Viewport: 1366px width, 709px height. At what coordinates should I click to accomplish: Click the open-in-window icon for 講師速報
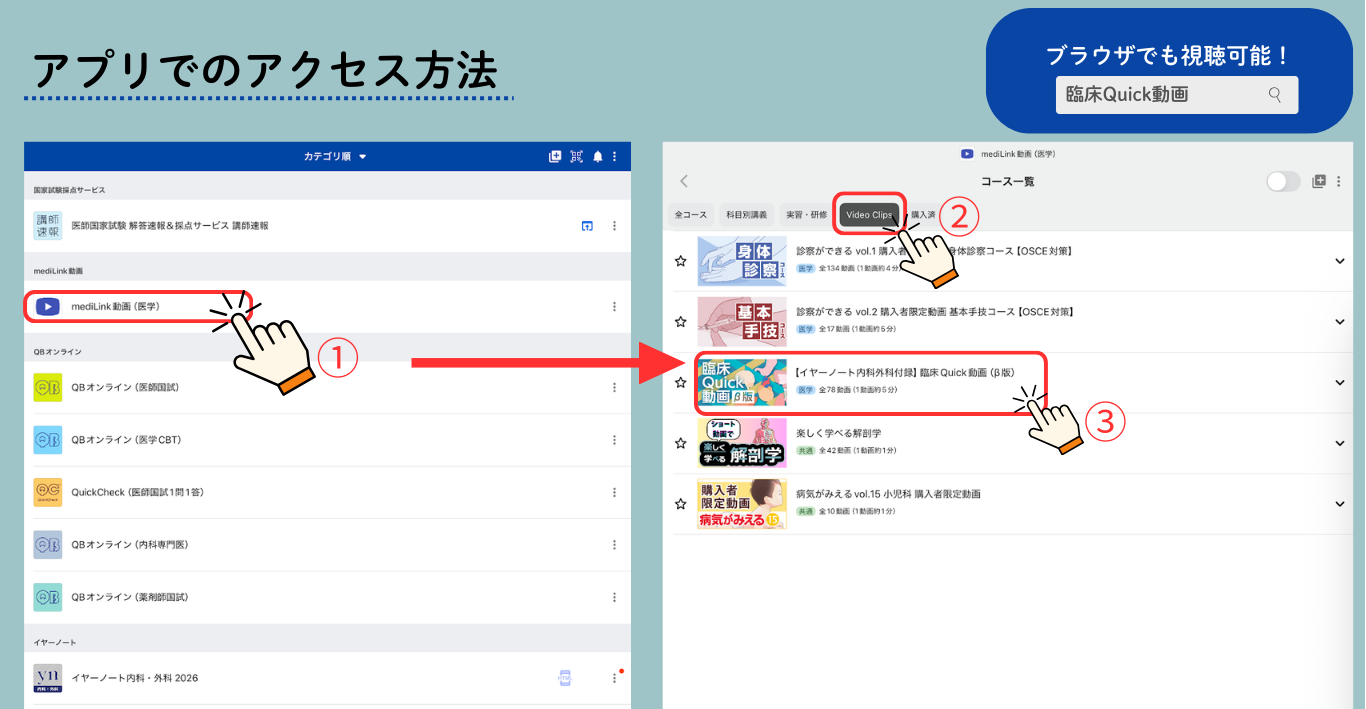(x=587, y=226)
